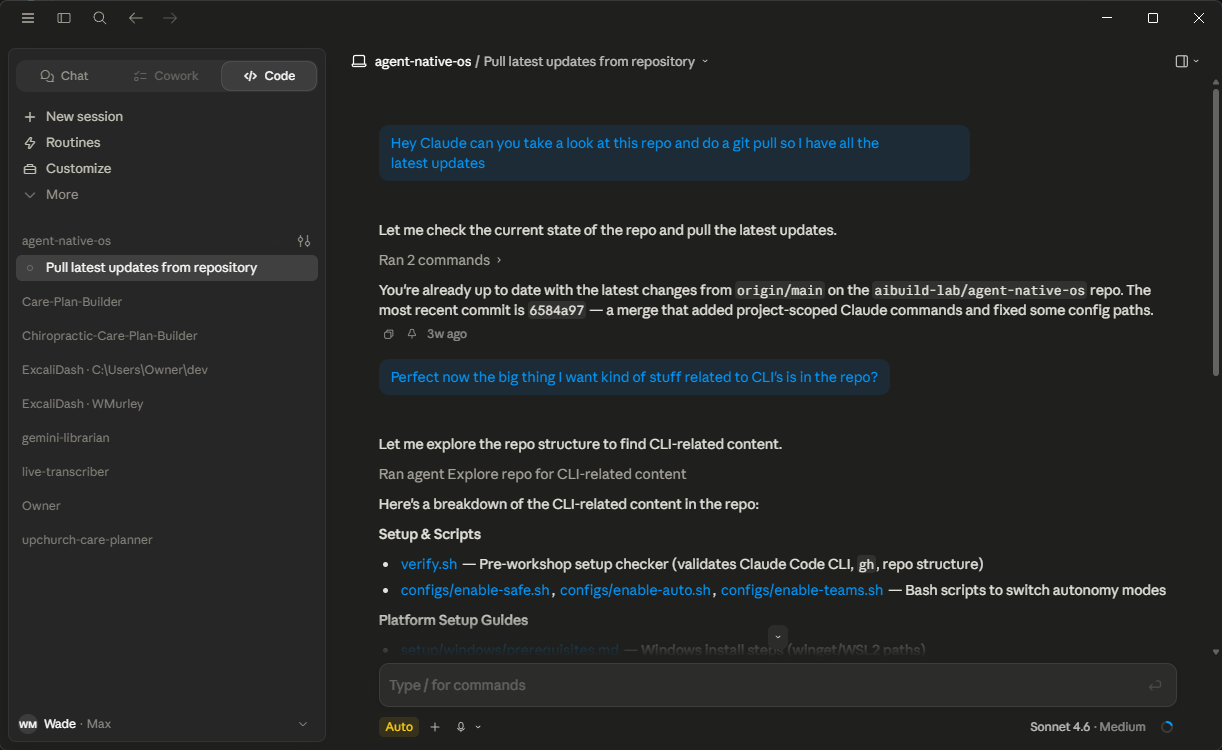Click the agent-native-os filter settings icon
Image resolution: width=1222 pixels, height=750 pixels.
tap(304, 241)
